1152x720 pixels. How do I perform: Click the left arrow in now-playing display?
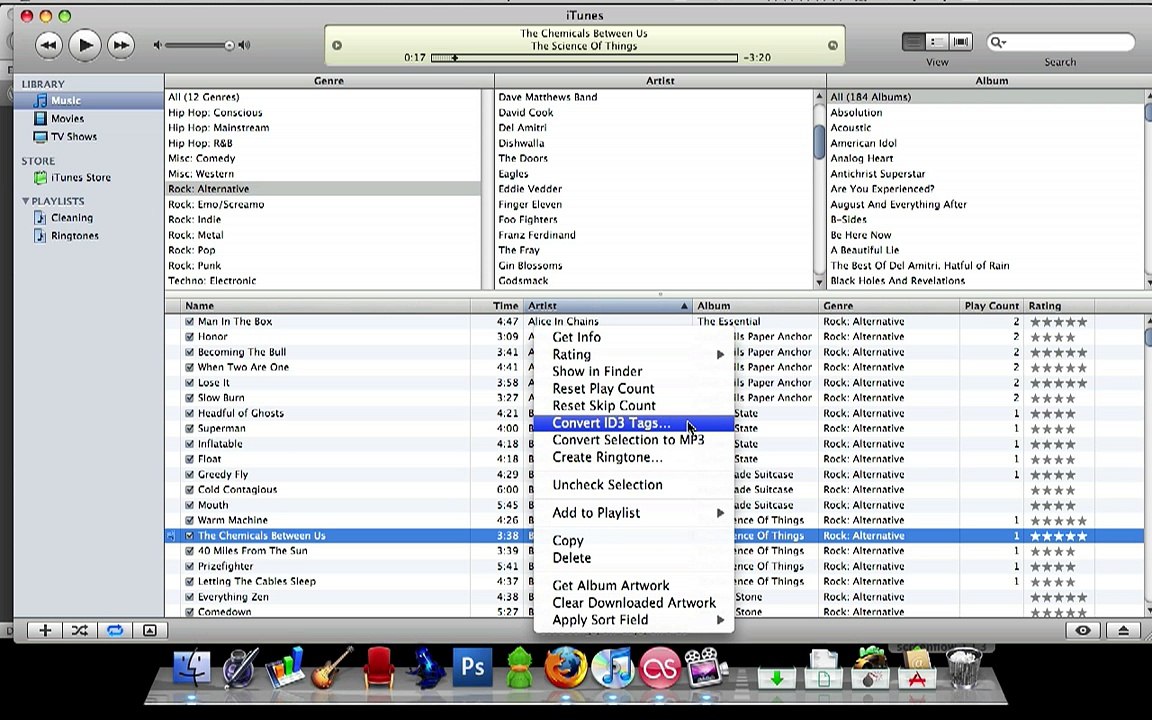click(x=336, y=46)
